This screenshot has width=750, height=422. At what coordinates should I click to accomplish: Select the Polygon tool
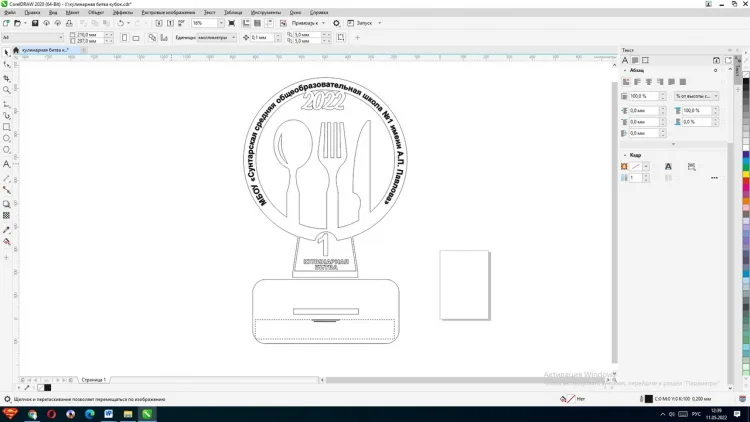click(6, 150)
